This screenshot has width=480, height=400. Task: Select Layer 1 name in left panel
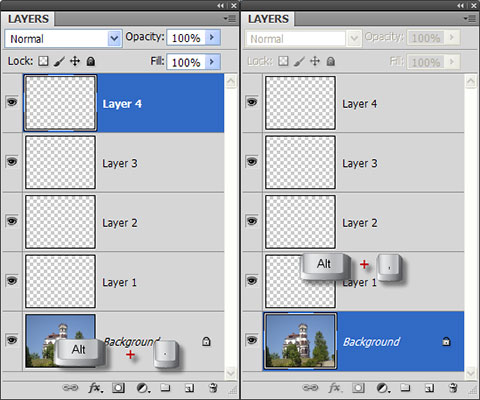(x=119, y=282)
